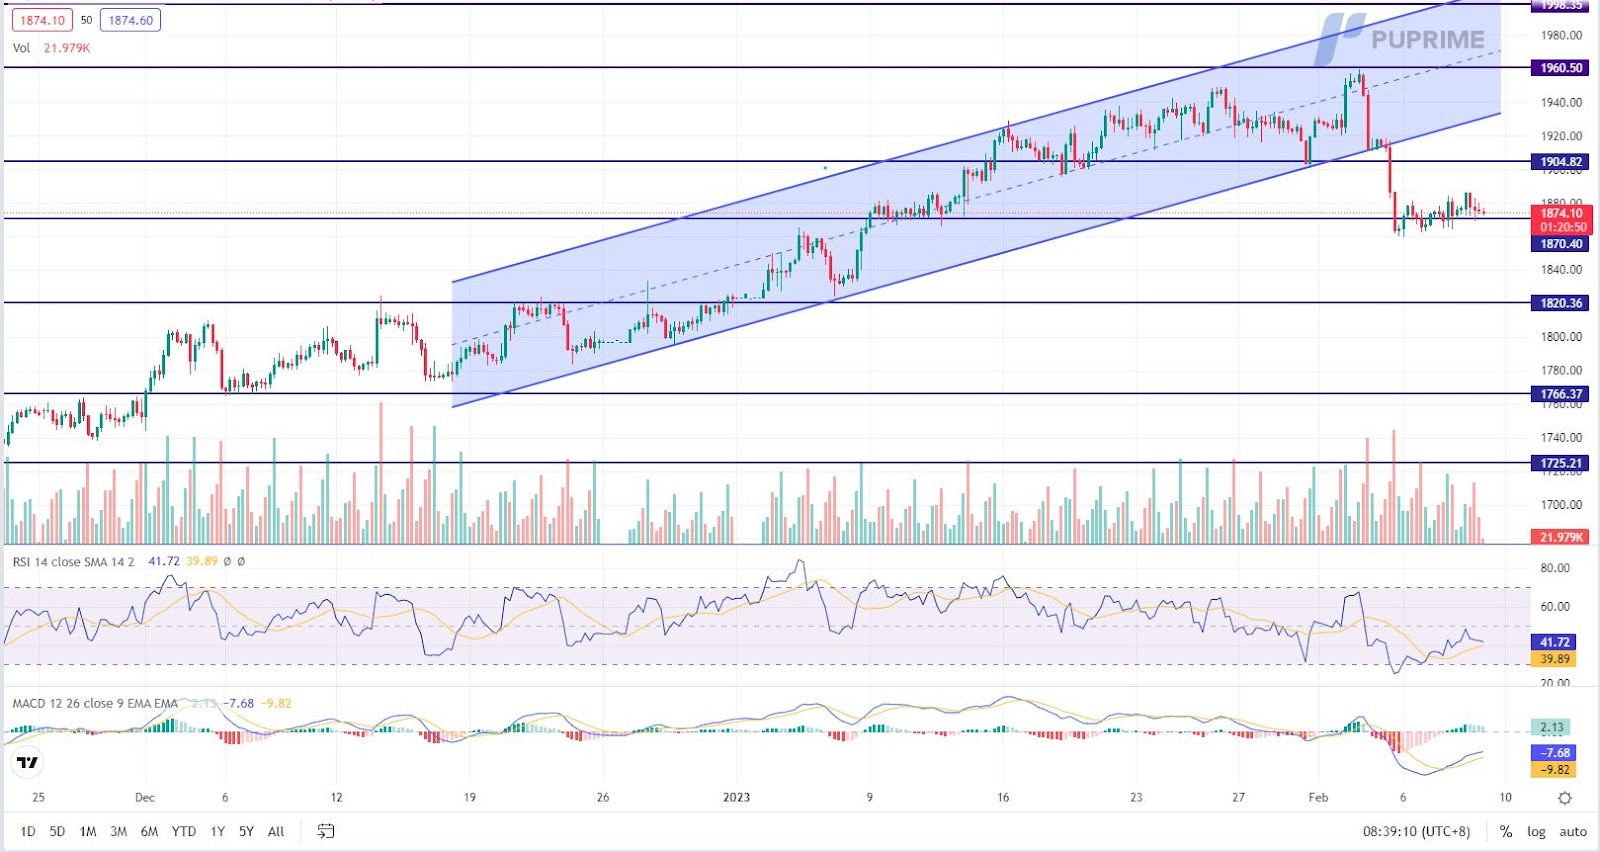1600x852 pixels.
Task: Open the go-to-date calendar icon
Action: point(326,831)
